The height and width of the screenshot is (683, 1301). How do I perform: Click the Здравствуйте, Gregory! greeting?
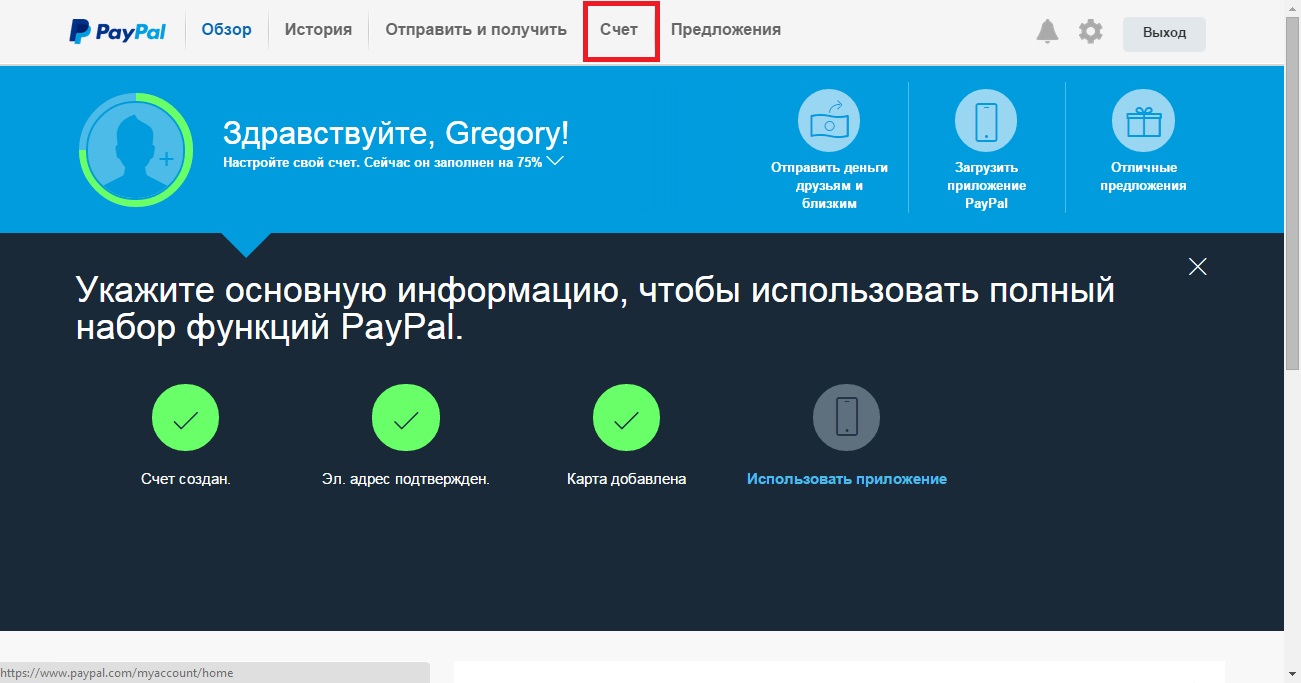click(x=396, y=134)
